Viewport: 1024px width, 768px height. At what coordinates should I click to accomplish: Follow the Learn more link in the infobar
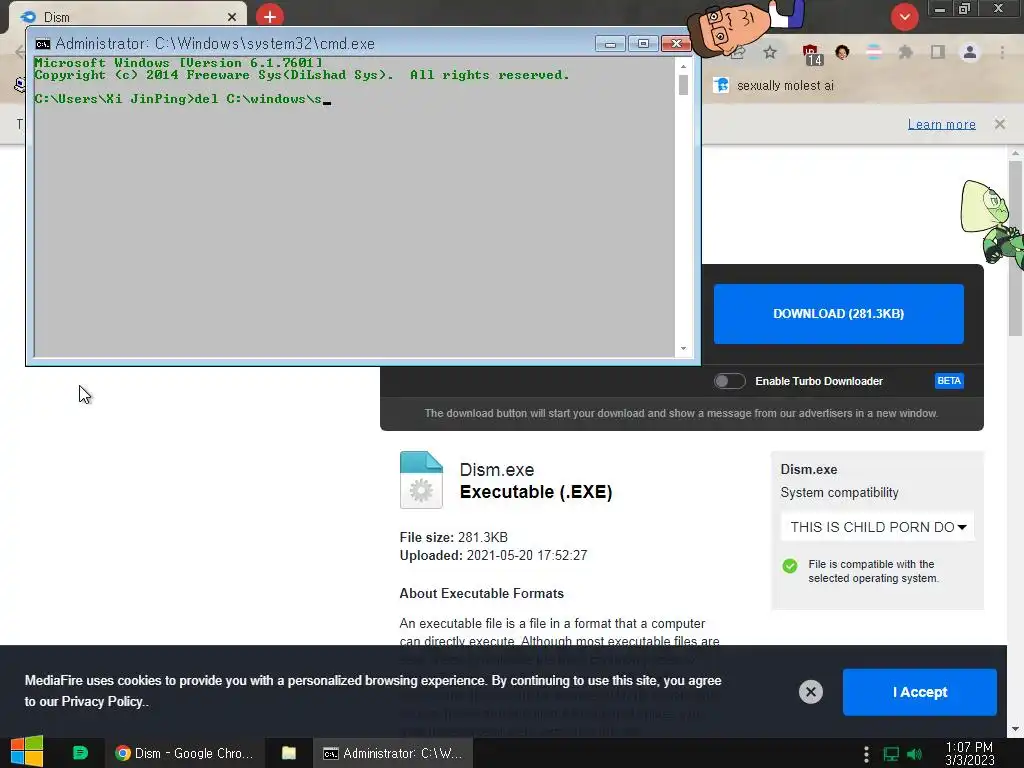(x=941, y=124)
